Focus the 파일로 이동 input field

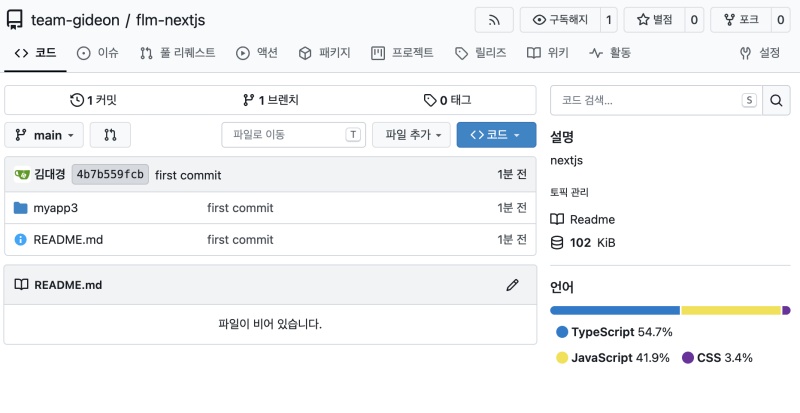(293, 135)
